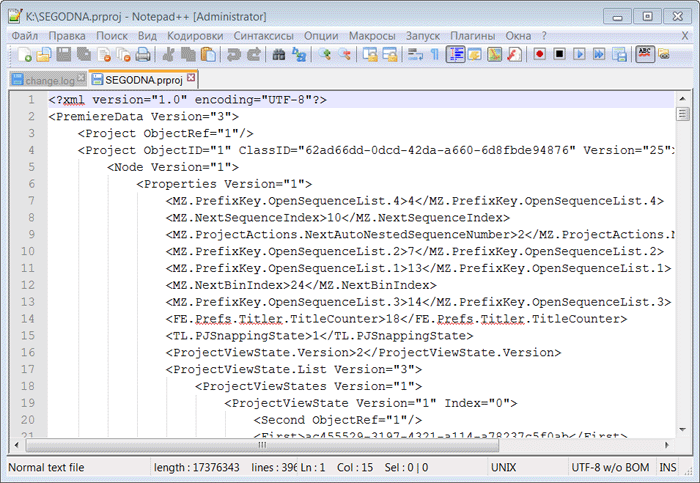Viewport: 700px width, 483px height.
Task: Click the folder with glasses plugin icon
Action: pyautogui.click(x=664, y=54)
